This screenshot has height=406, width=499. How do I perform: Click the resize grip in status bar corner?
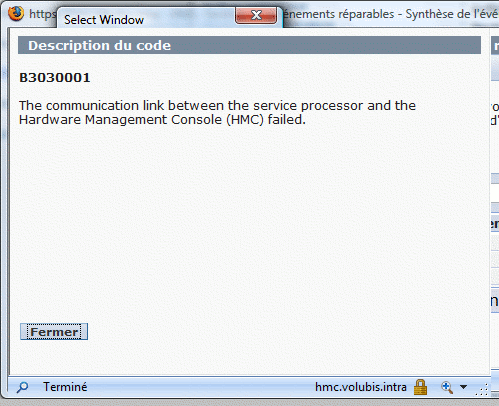click(482, 389)
